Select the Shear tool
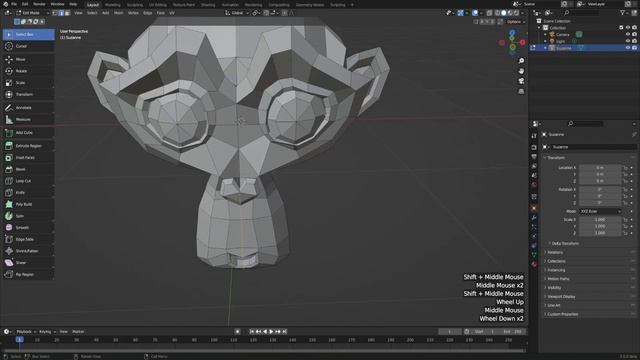The width and height of the screenshot is (640, 360). (28, 263)
